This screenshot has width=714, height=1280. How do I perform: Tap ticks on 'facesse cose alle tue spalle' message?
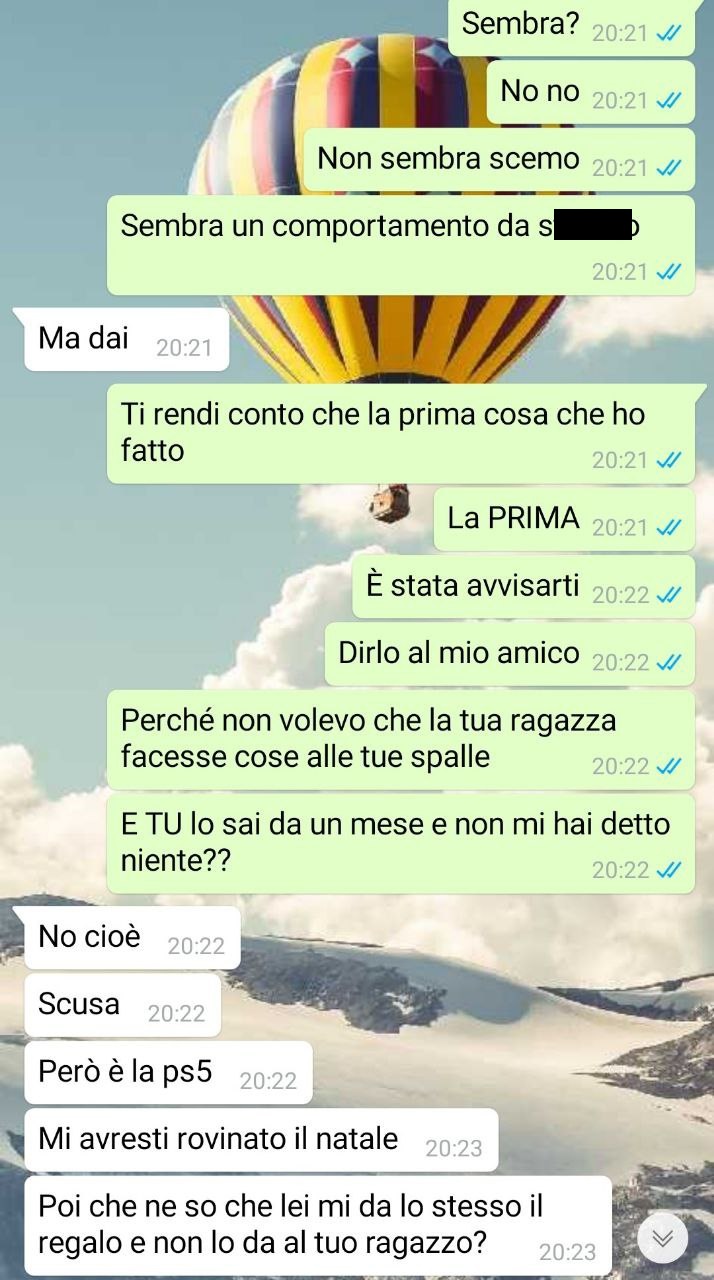668,766
